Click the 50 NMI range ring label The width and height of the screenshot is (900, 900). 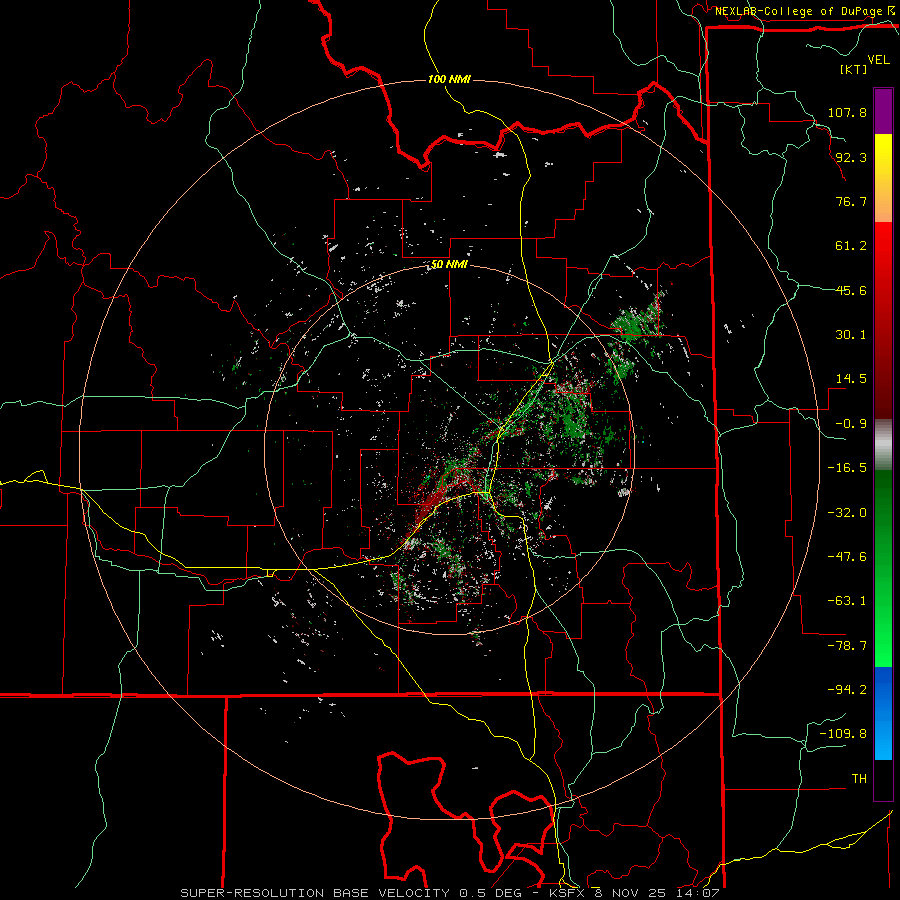[x=449, y=265]
